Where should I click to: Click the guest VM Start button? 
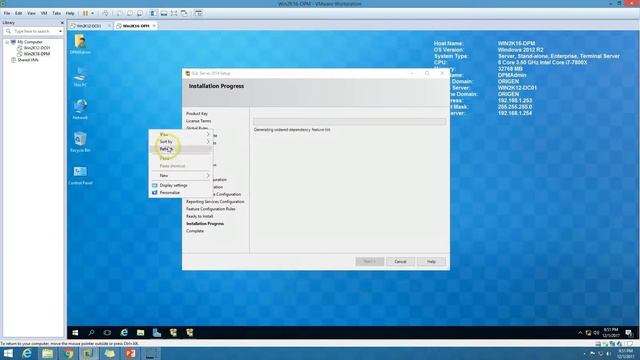(75, 333)
